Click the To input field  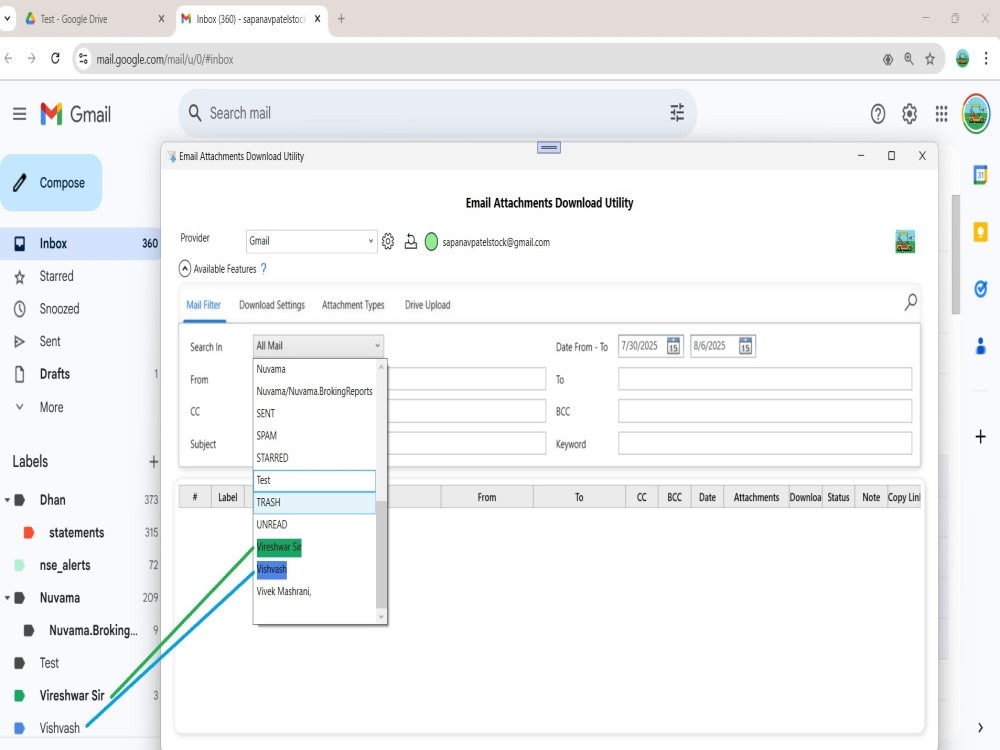pyautogui.click(x=765, y=379)
